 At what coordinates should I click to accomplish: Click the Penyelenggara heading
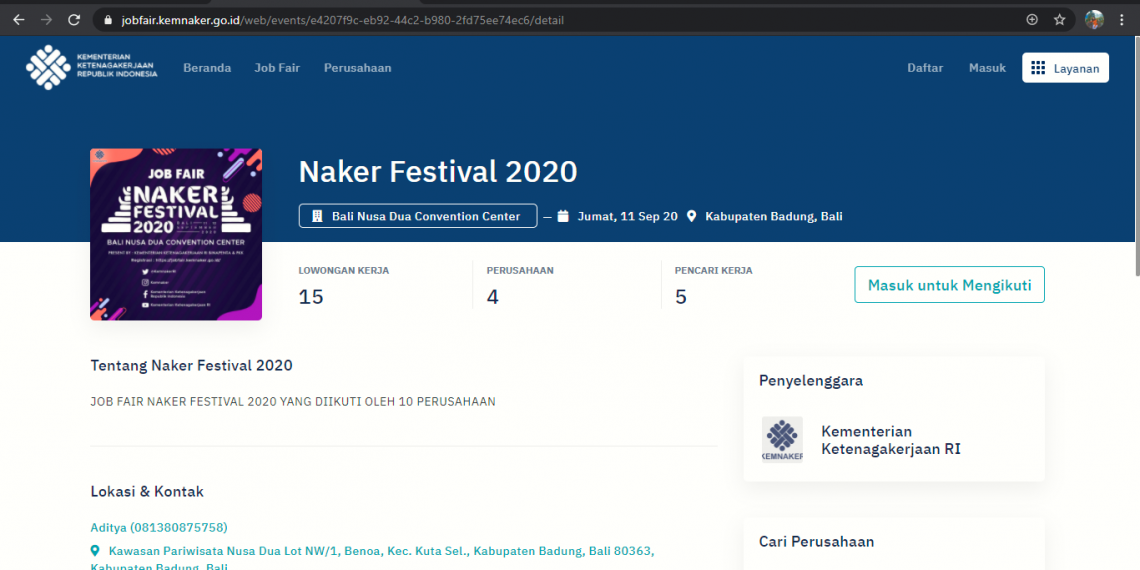(811, 381)
